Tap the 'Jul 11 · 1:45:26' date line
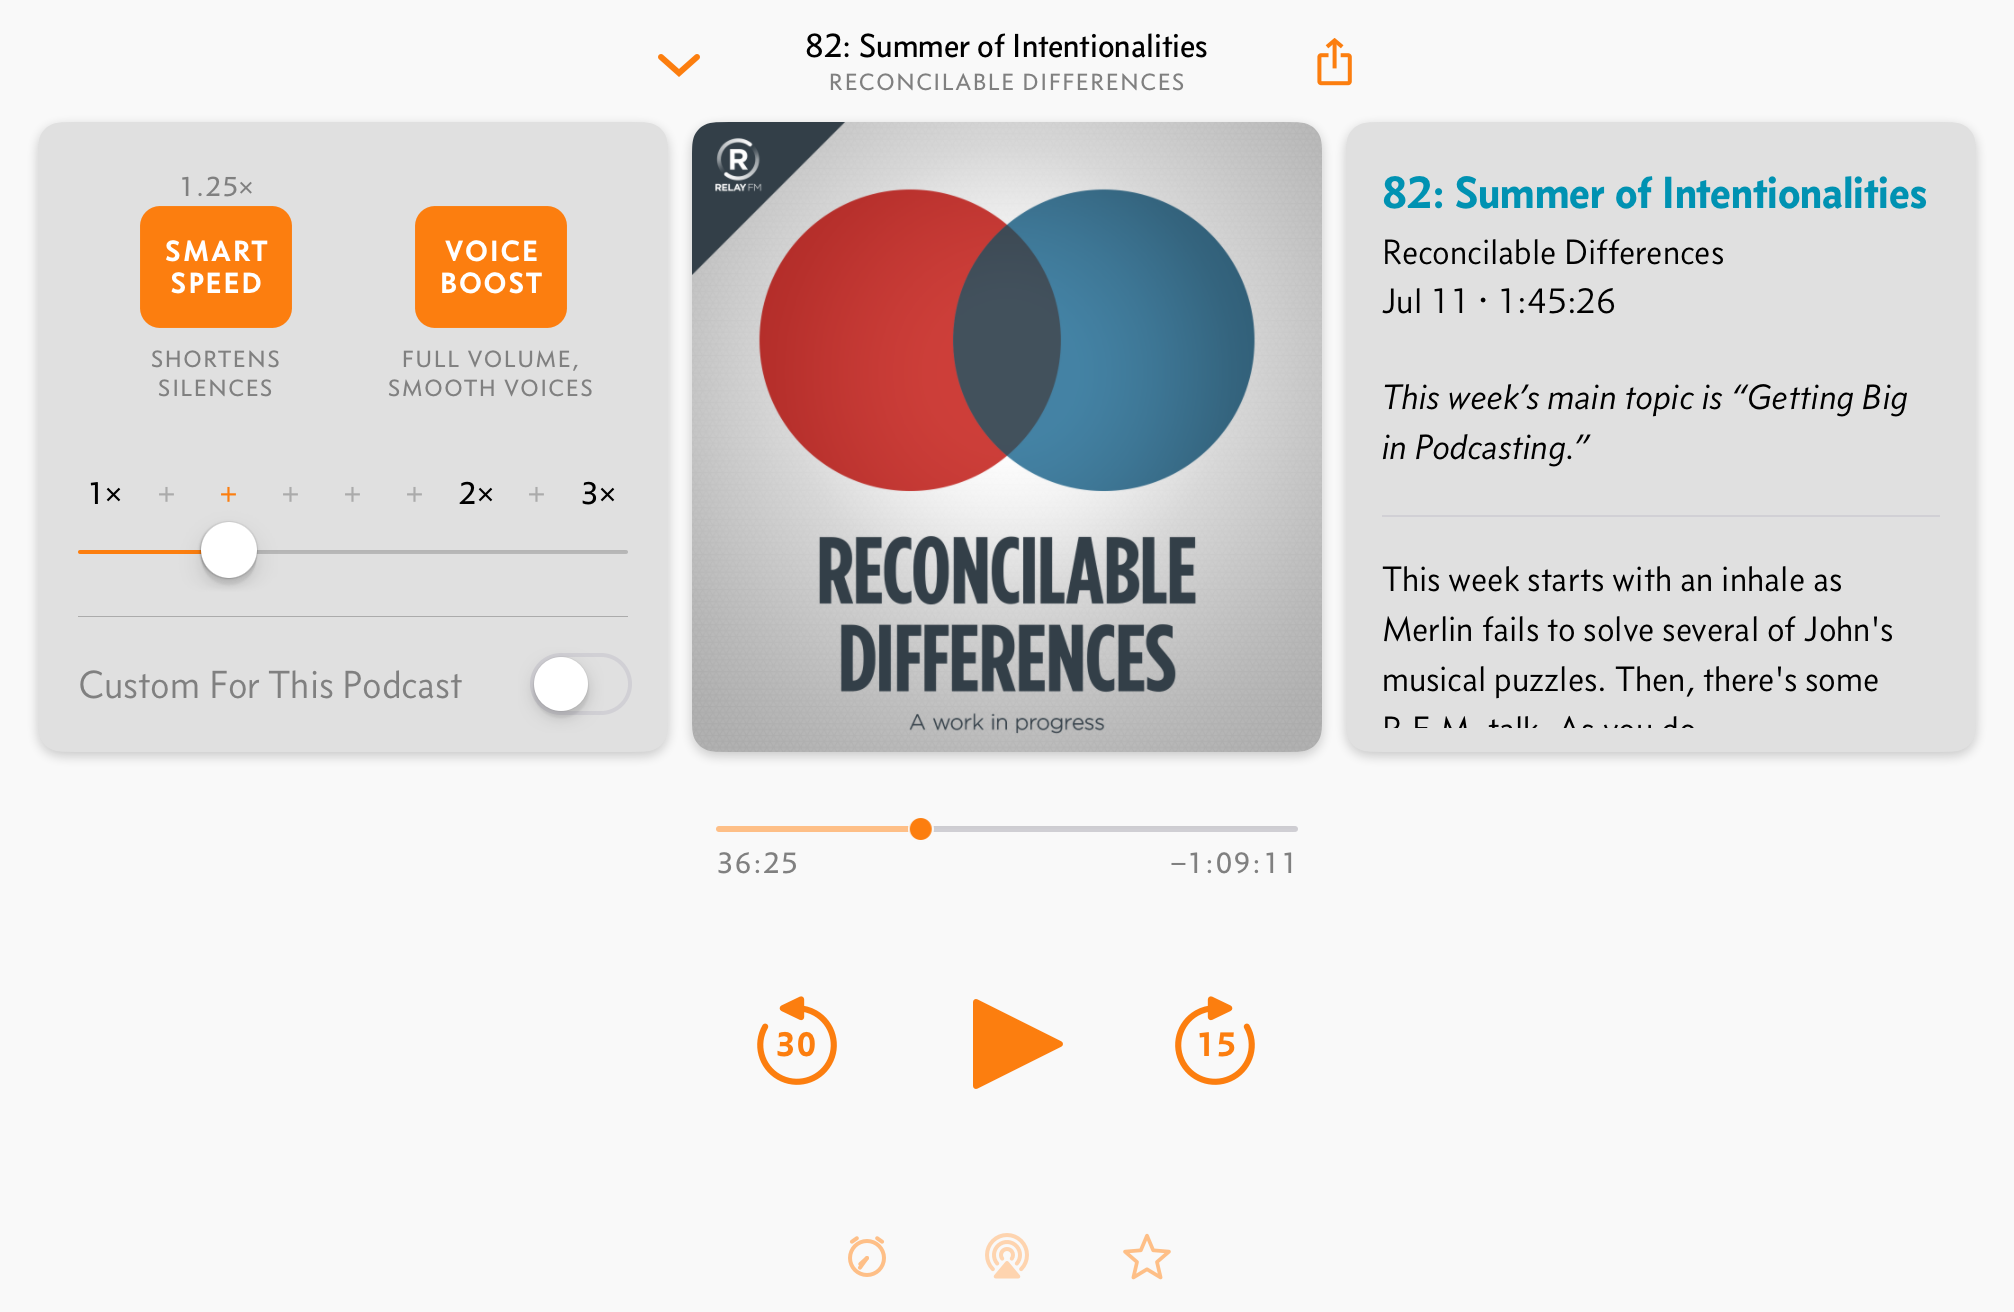This screenshot has width=2014, height=1312. (x=1498, y=301)
